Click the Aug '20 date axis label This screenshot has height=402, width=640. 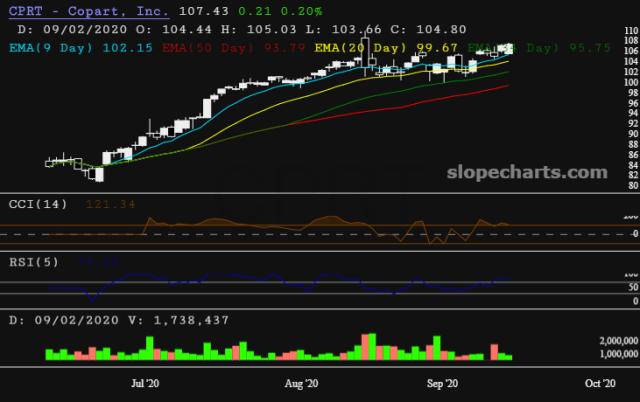point(301,382)
